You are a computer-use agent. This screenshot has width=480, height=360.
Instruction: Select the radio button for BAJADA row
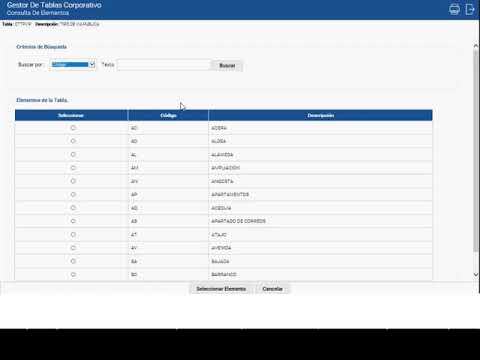73,261
